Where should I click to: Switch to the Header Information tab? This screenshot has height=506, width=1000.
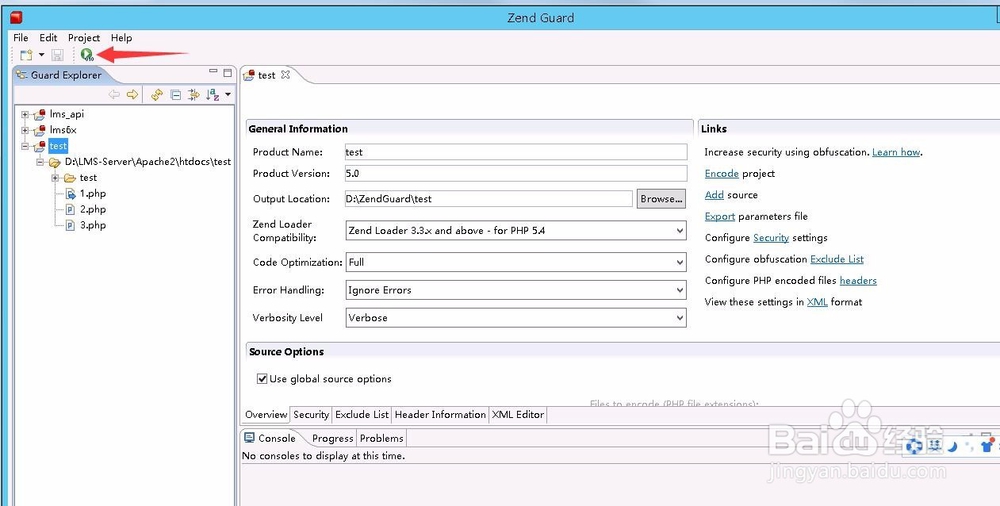pyautogui.click(x=440, y=415)
